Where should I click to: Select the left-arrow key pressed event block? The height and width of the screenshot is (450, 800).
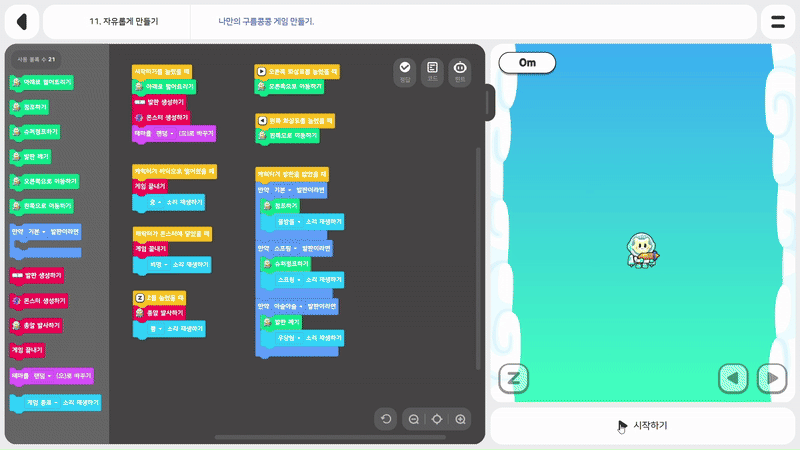click(295, 121)
